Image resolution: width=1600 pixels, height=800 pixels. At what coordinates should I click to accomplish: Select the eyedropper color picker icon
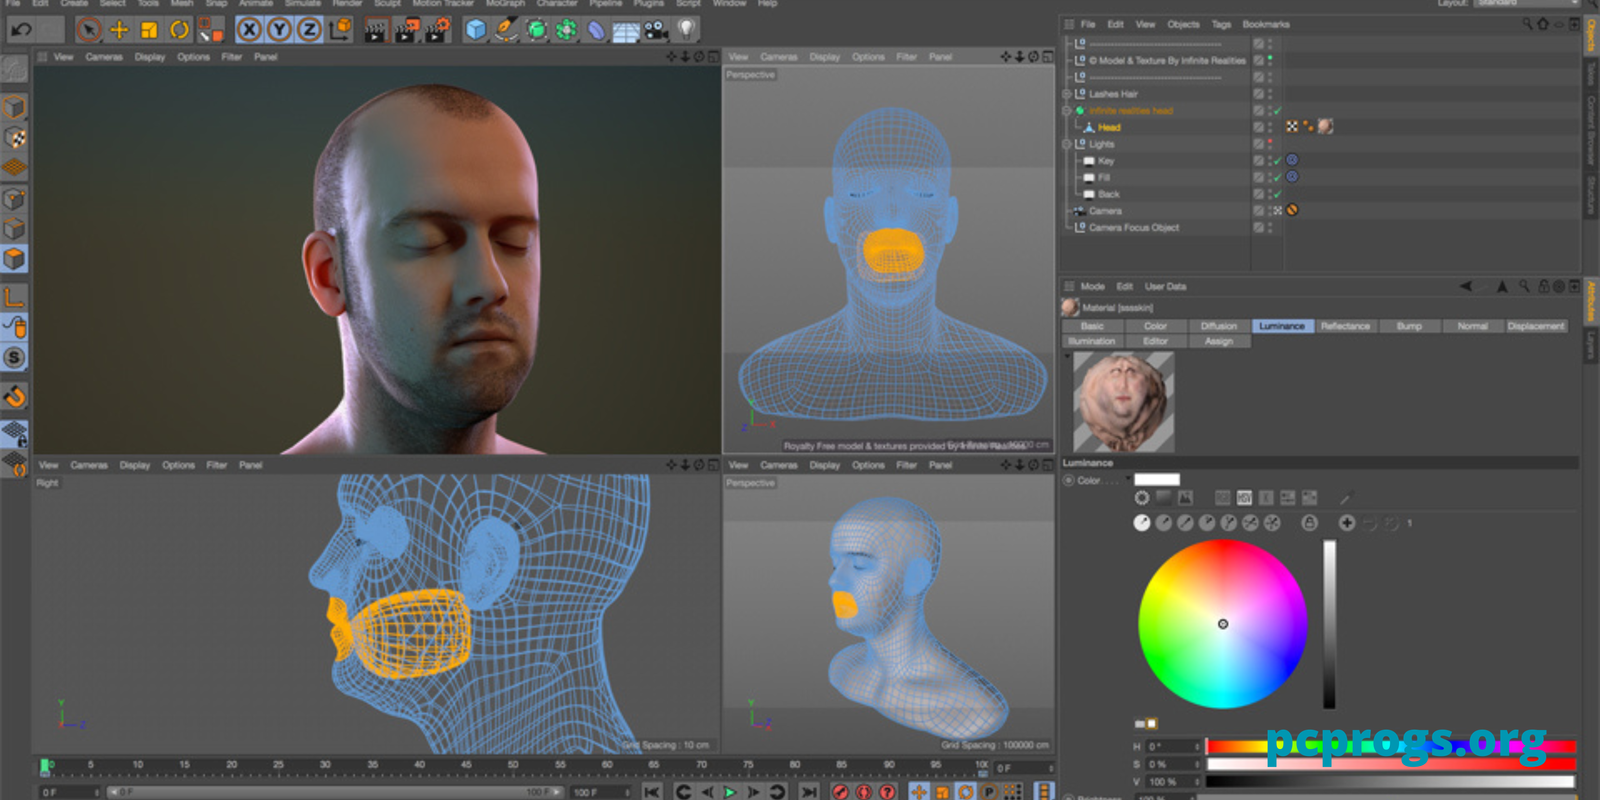1345,497
